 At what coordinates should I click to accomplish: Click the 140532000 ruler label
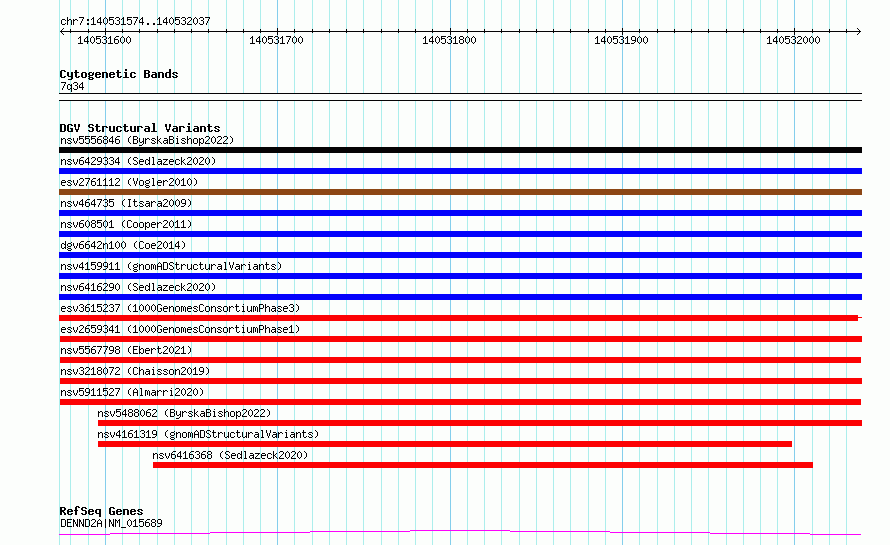[x=793, y=40]
